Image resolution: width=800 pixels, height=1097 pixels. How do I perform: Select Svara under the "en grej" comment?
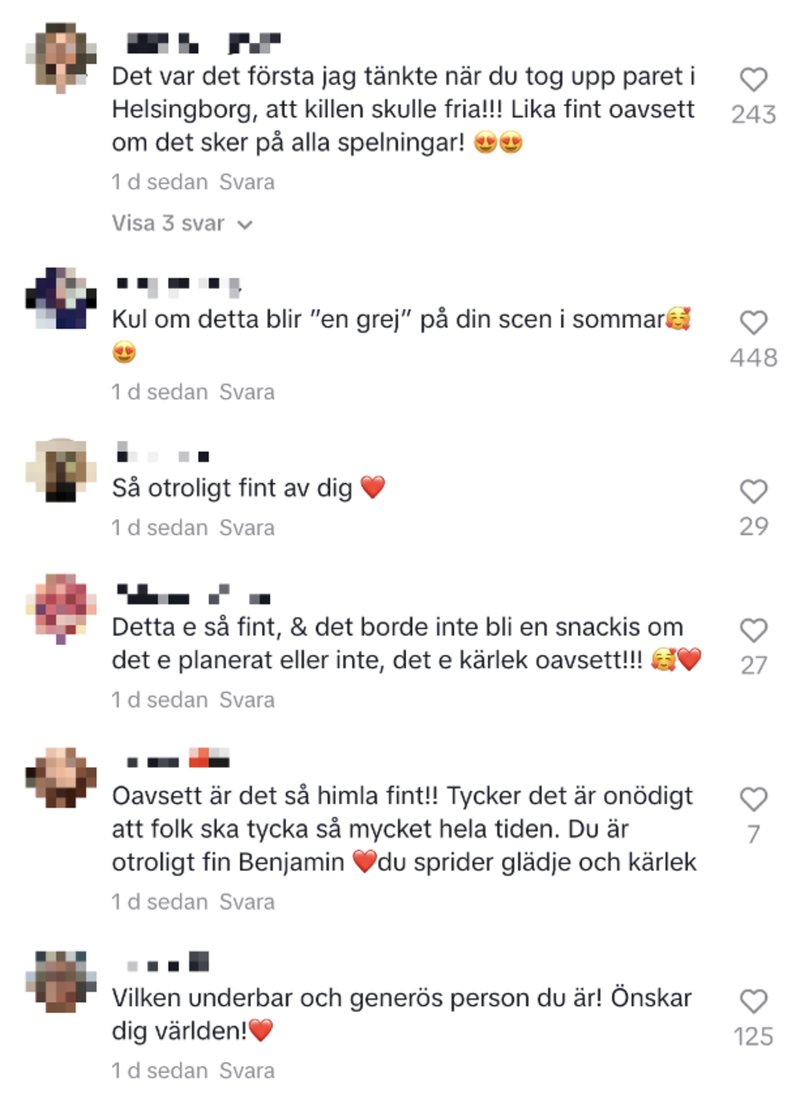(246, 392)
